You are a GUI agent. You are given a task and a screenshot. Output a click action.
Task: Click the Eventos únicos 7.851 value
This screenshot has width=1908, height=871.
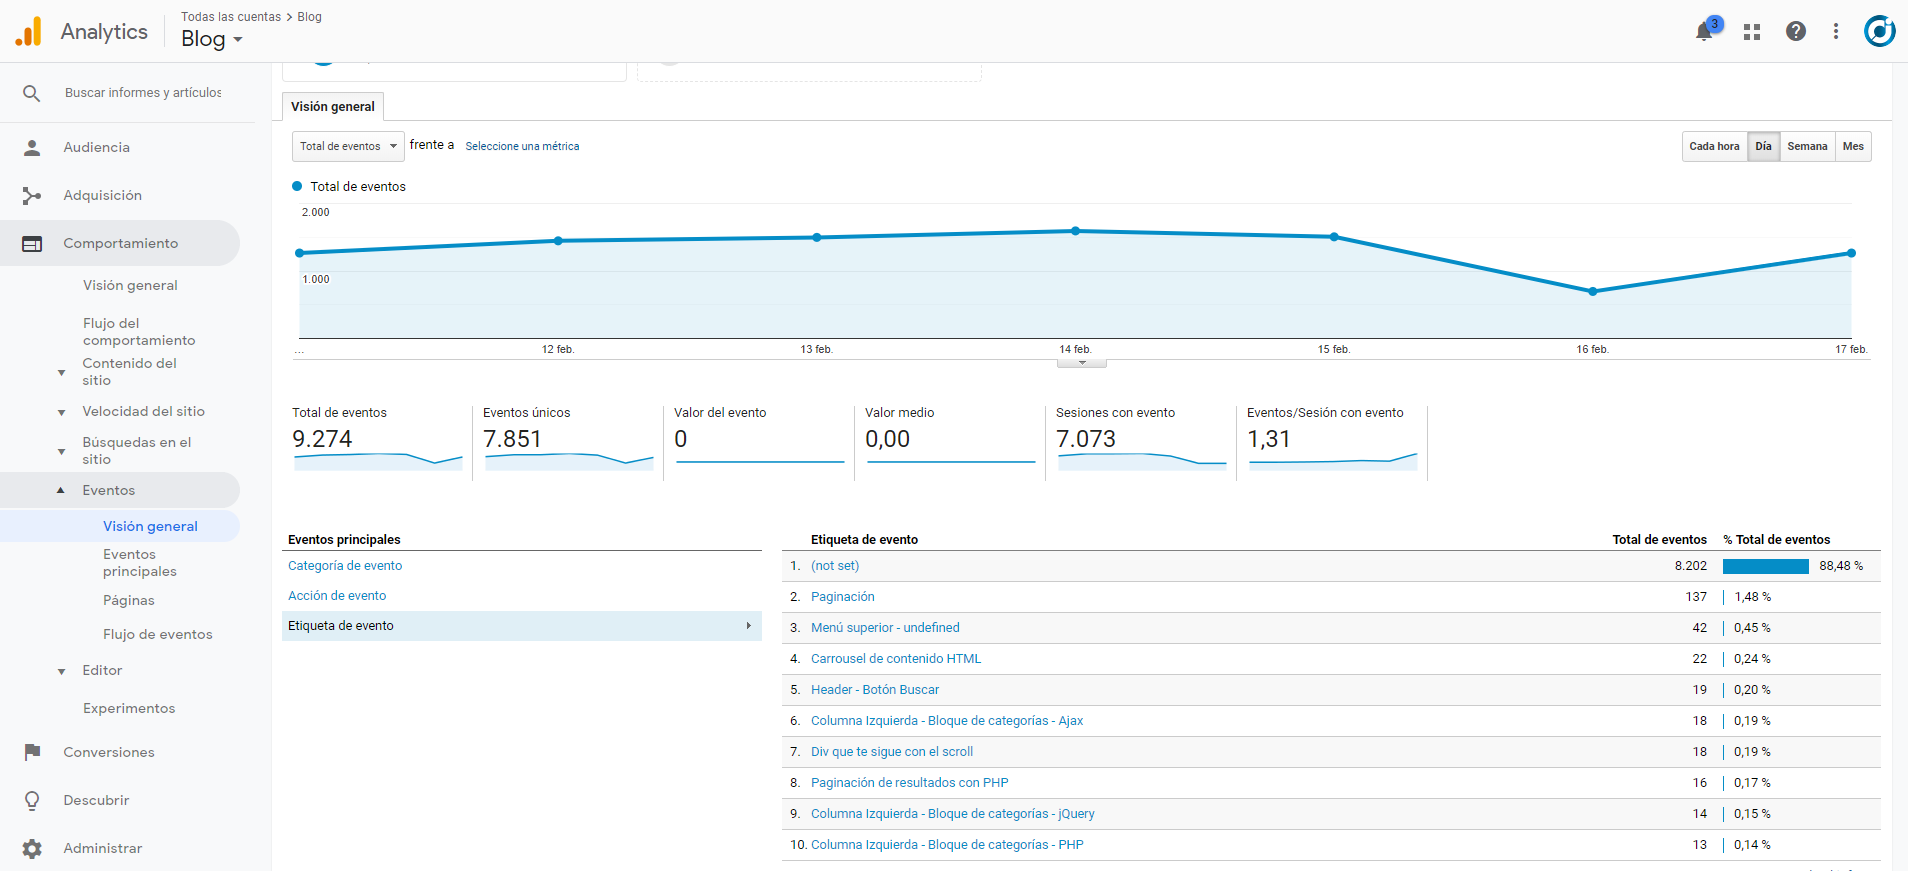click(512, 439)
